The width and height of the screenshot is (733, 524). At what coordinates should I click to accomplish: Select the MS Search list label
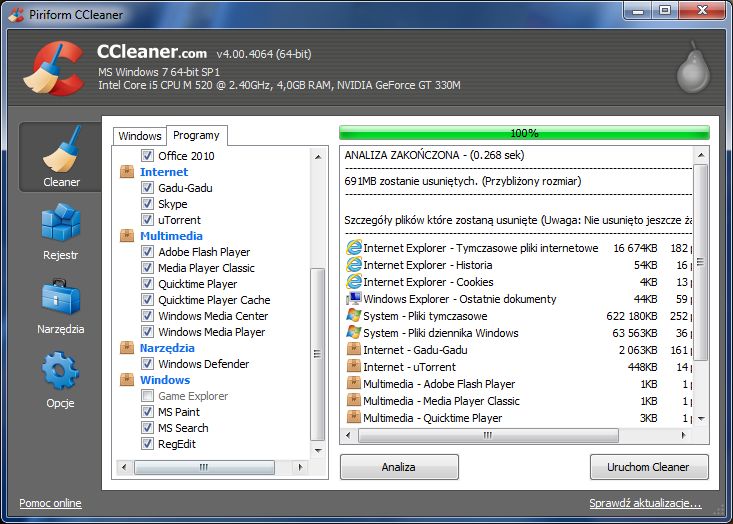point(183,428)
